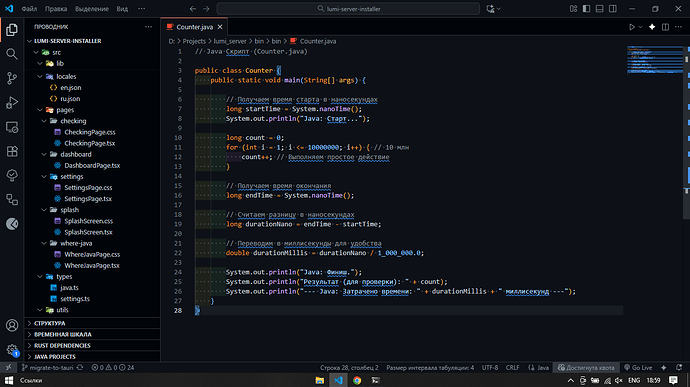This screenshot has height=387, width=690.
Task: Open errors and warnings count in status bar
Action: pos(112,367)
